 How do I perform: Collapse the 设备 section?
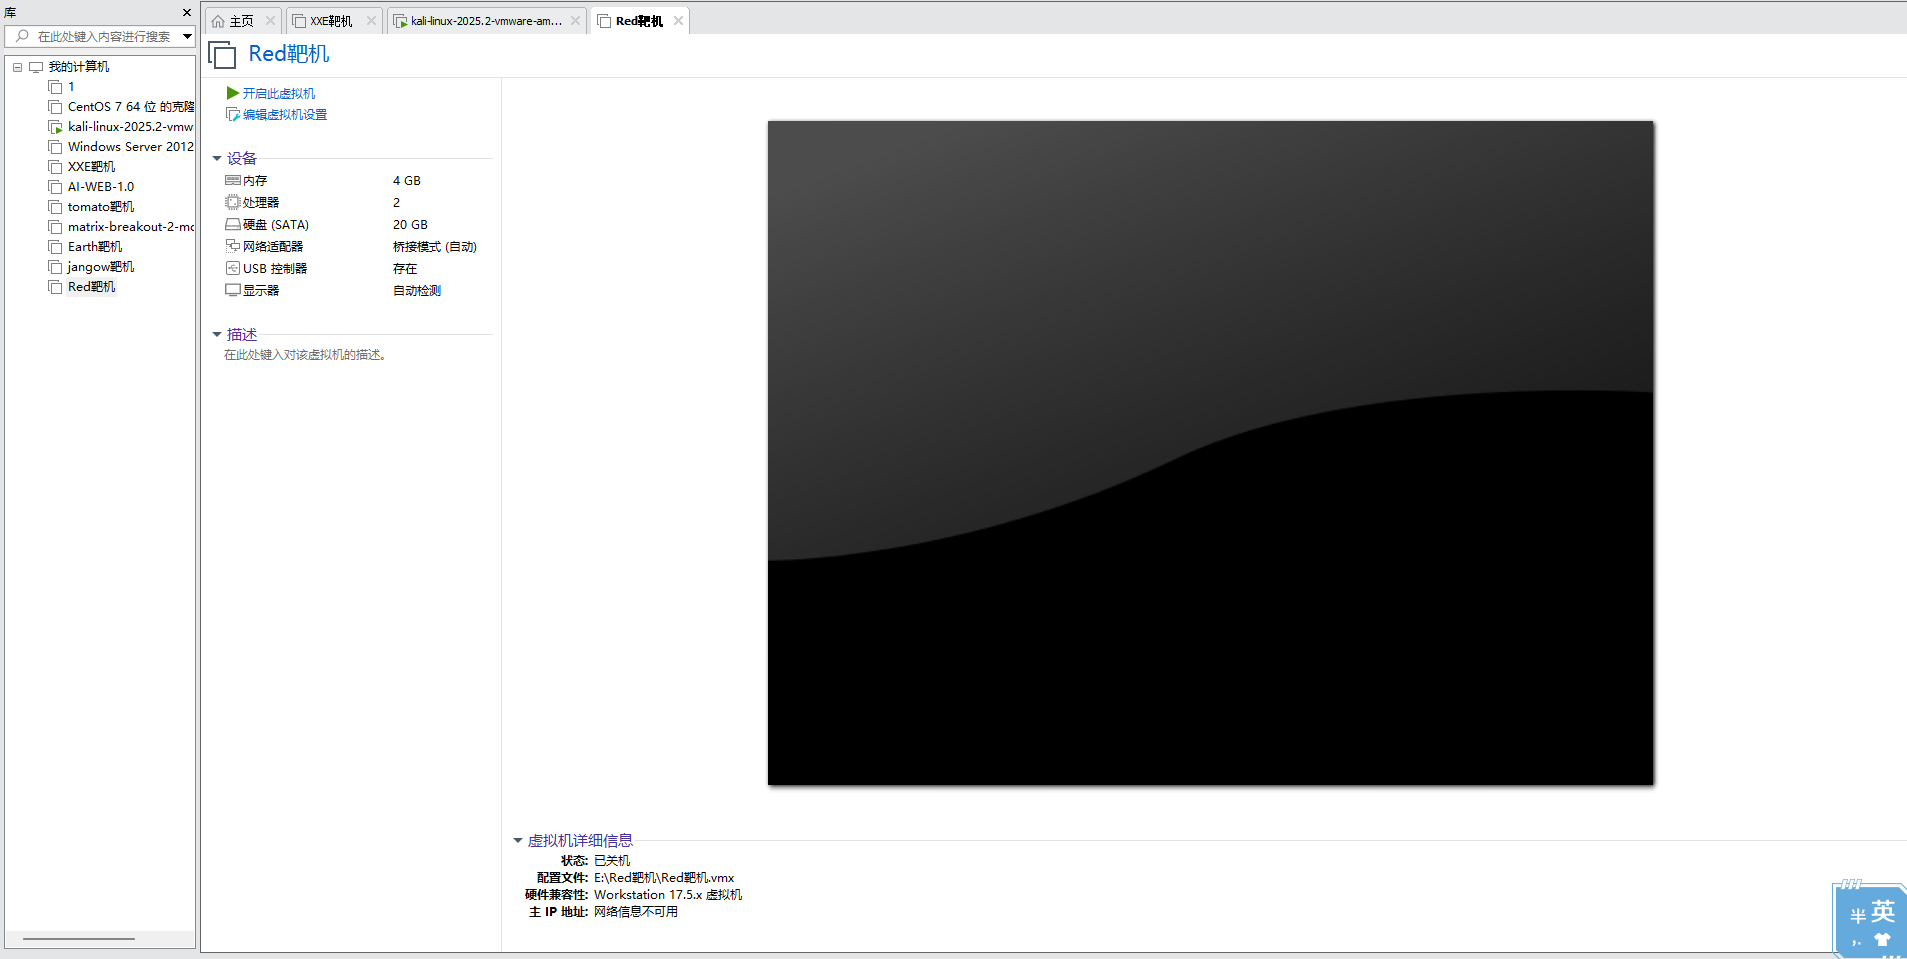pyautogui.click(x=217, y=159)
